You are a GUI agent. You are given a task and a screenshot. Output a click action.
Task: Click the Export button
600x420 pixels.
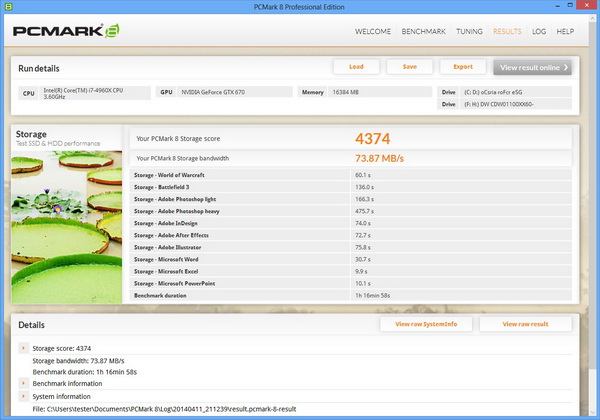[x=463, y=67]
